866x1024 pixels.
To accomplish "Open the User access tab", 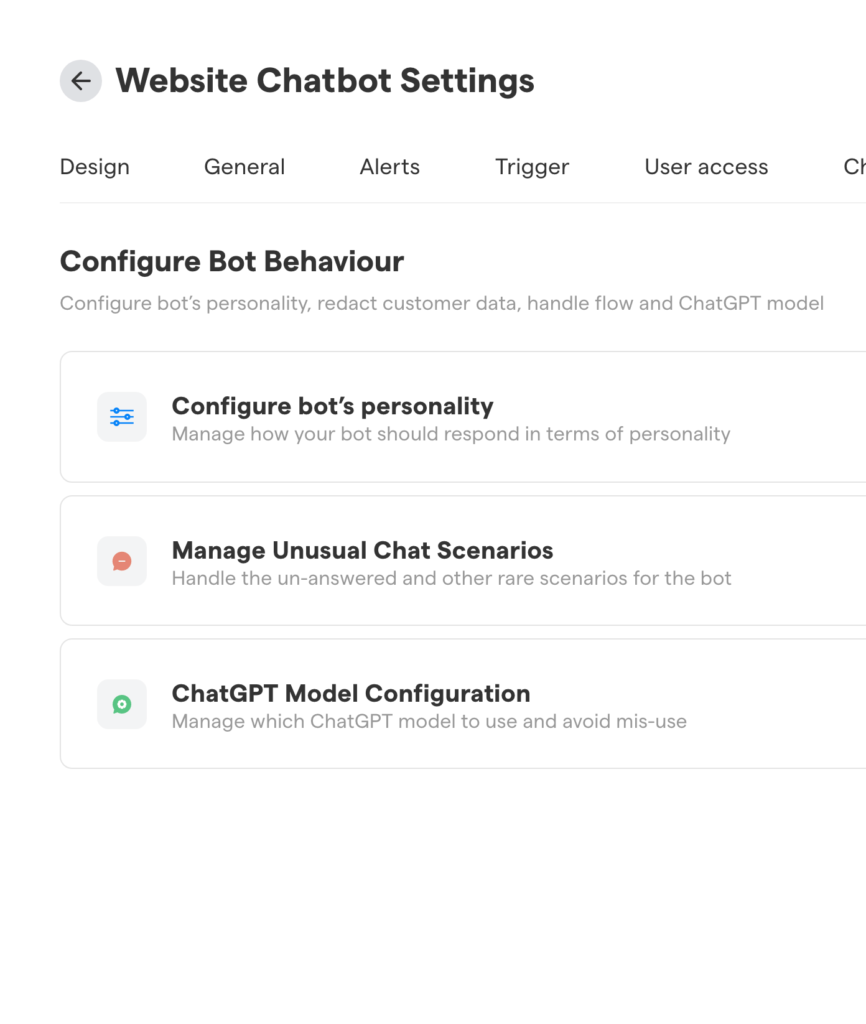I will [706, 167].
